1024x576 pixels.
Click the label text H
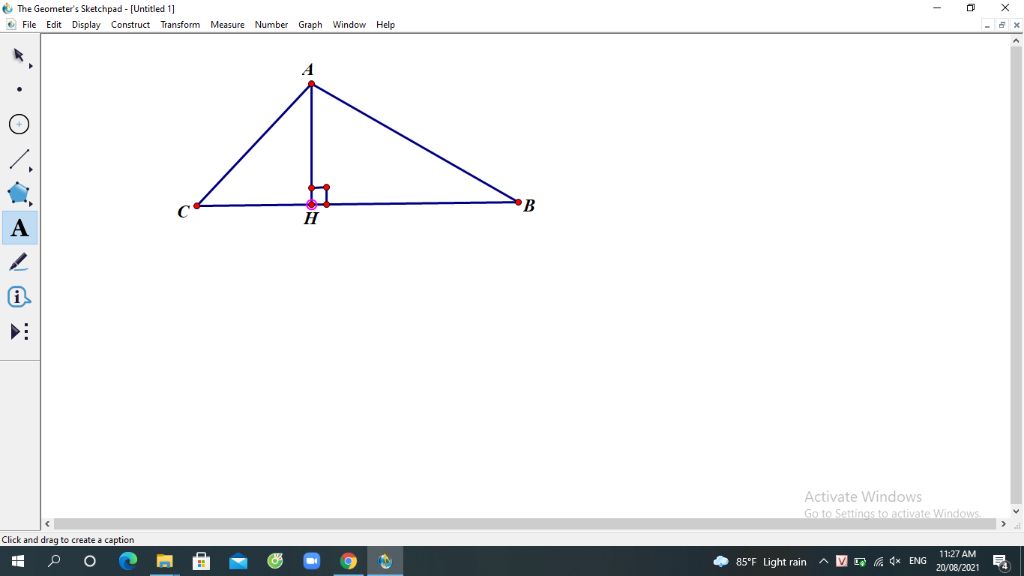(x=311, y=219)
